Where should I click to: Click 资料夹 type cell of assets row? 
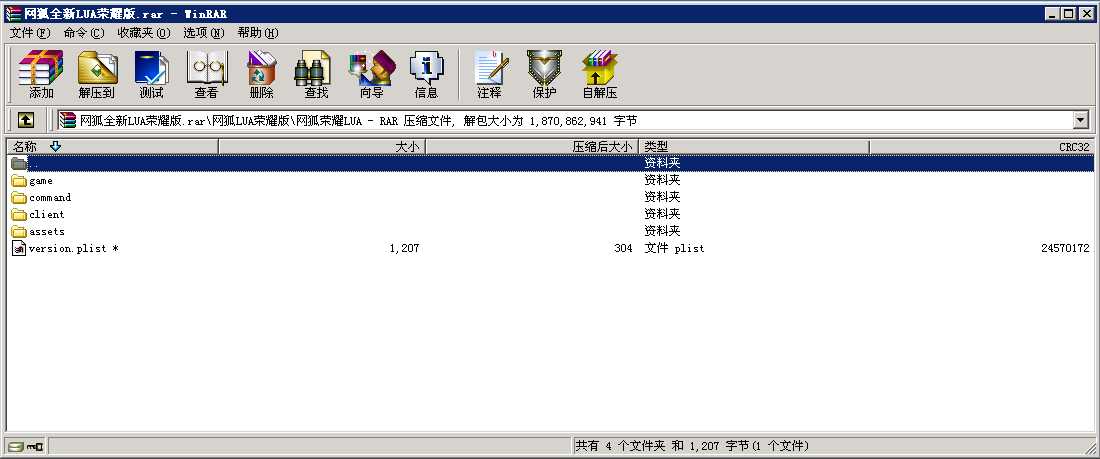click(x=662, y=231)
